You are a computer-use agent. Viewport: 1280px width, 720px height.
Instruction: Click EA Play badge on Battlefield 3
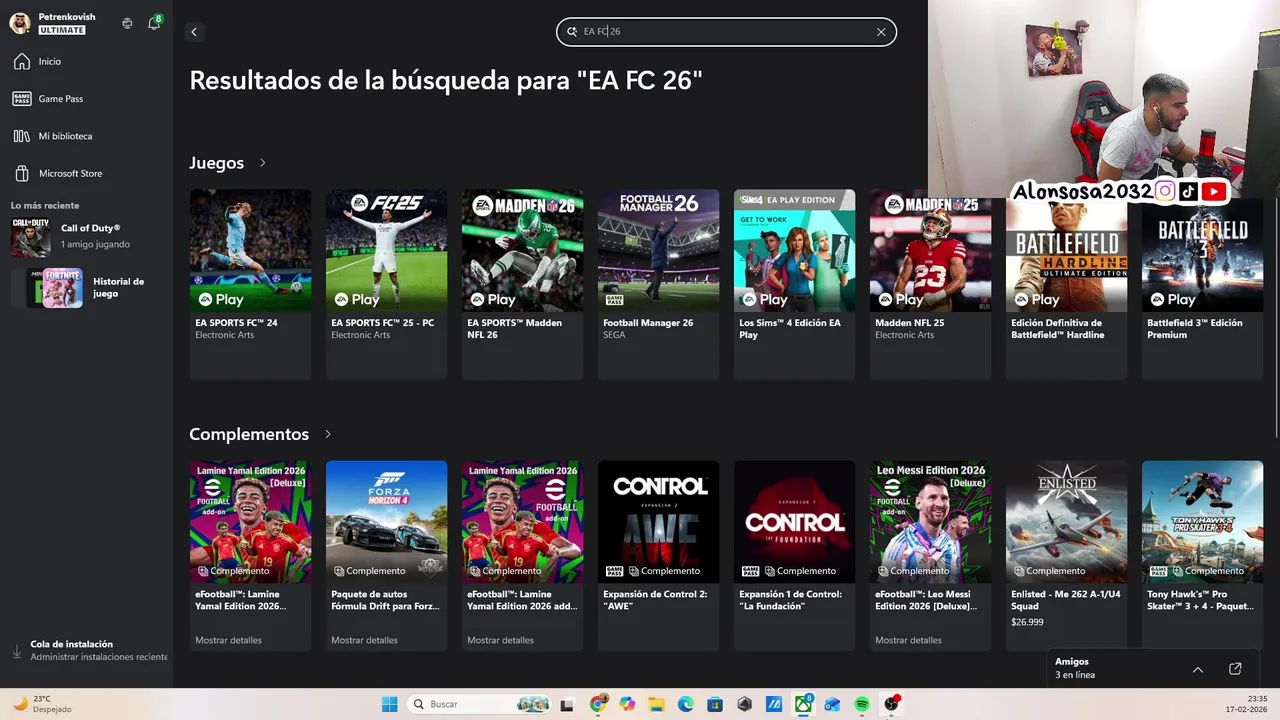tap(1173, 299)
